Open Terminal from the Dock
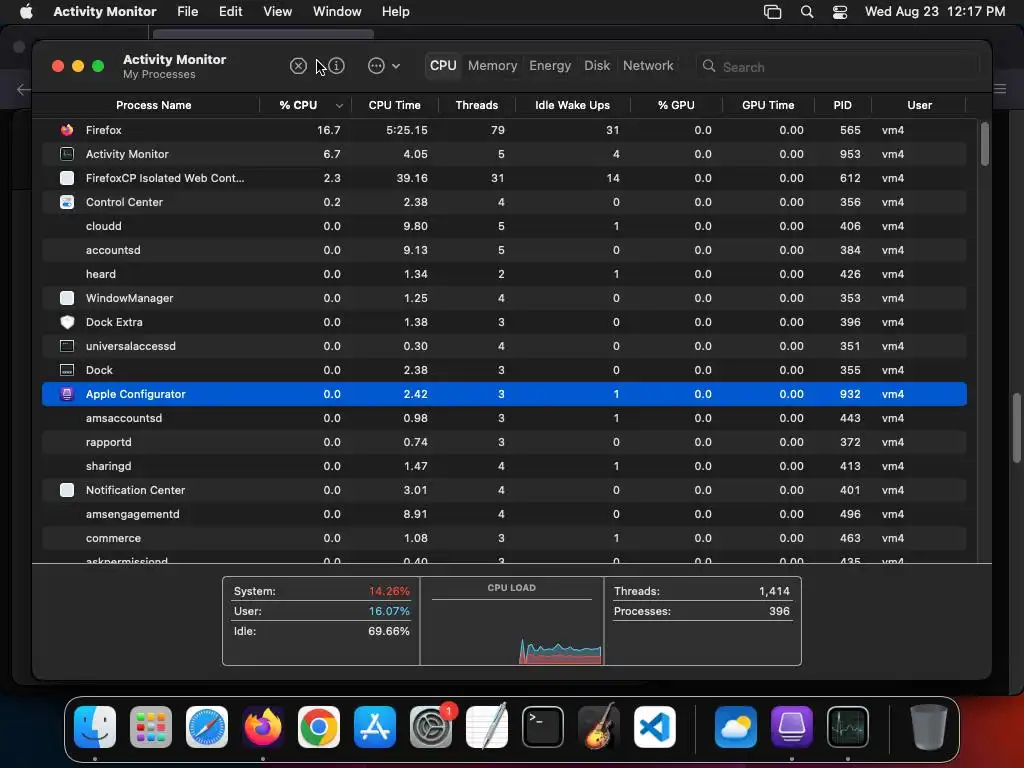Image resolution: width=1024 pixels, height=768 pixels. (543, 727)
